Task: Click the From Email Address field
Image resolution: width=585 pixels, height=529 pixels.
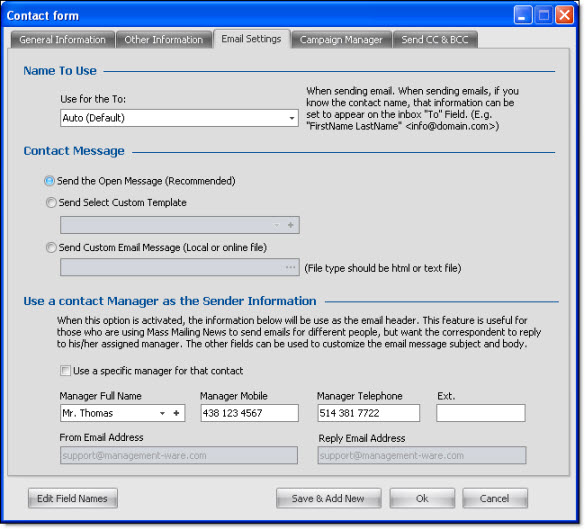Action: tap(179, 455)
